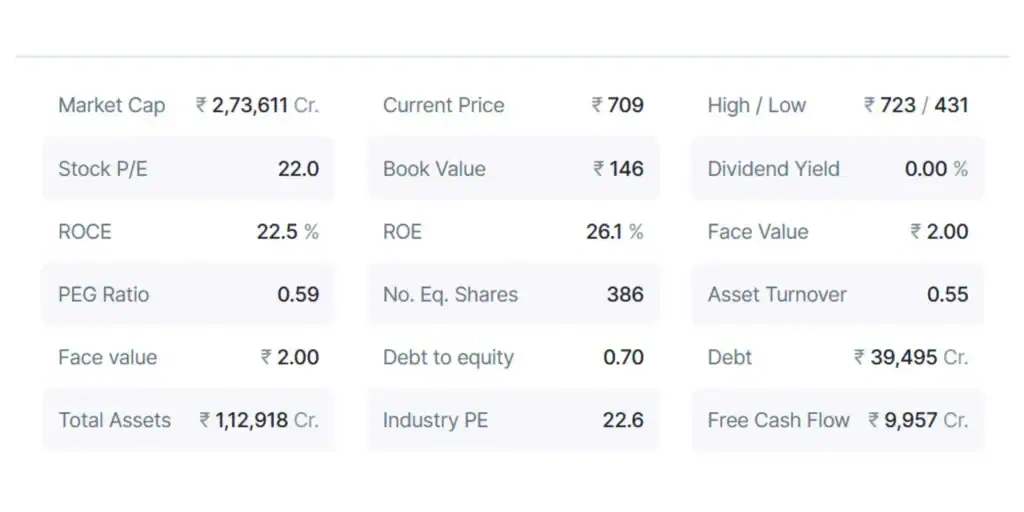Click the total assets value ₹ 1,12,918 Cr.
Image resolution: width=1024 pixels, height=512 pixels.
point(259,421)
